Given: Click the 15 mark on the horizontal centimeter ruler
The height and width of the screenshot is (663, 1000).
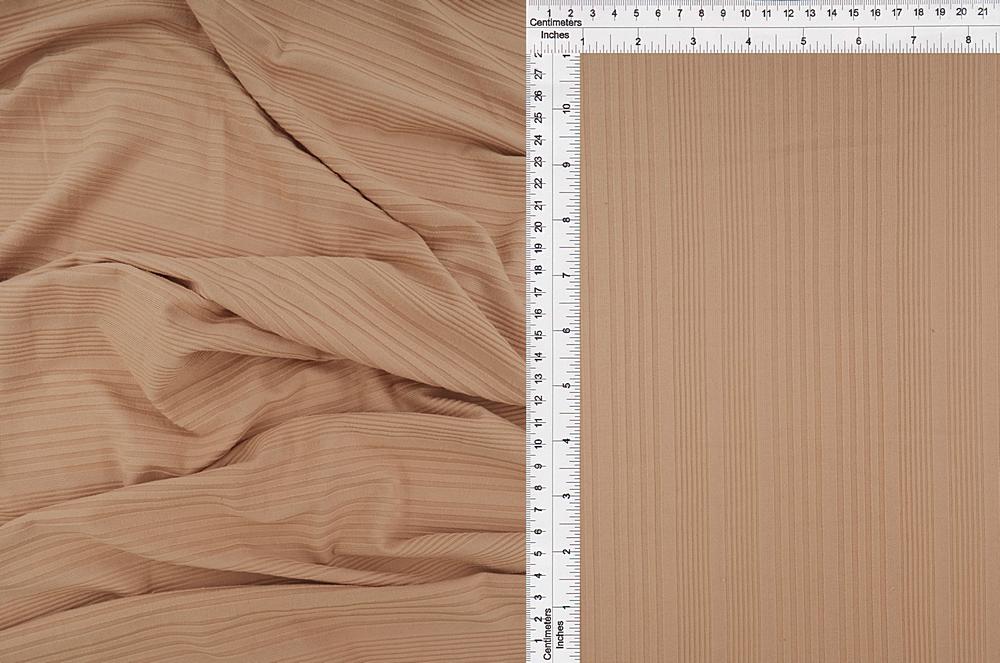Looking at the screenshot, I should coord(853,13).
